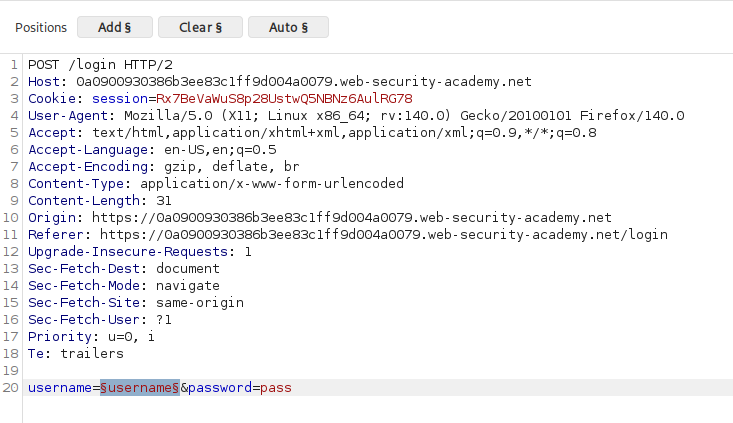
Task: Click the Sec-Fetch-Mode header name
Action: (84, 286)
